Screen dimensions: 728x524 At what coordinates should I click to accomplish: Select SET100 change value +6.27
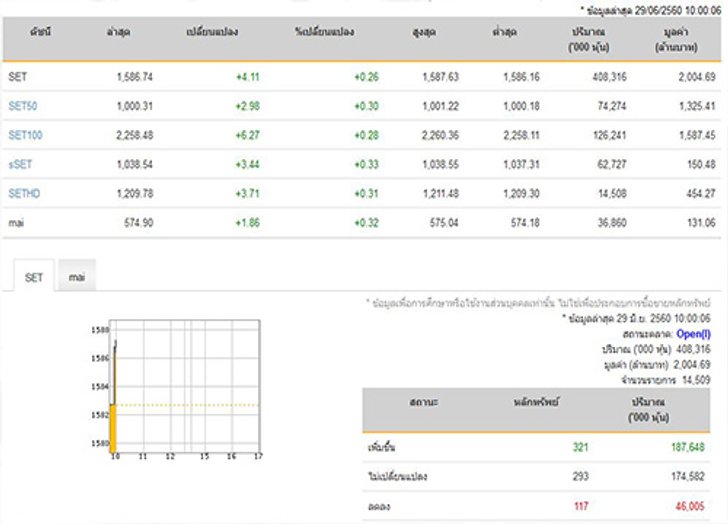point(247,135)
